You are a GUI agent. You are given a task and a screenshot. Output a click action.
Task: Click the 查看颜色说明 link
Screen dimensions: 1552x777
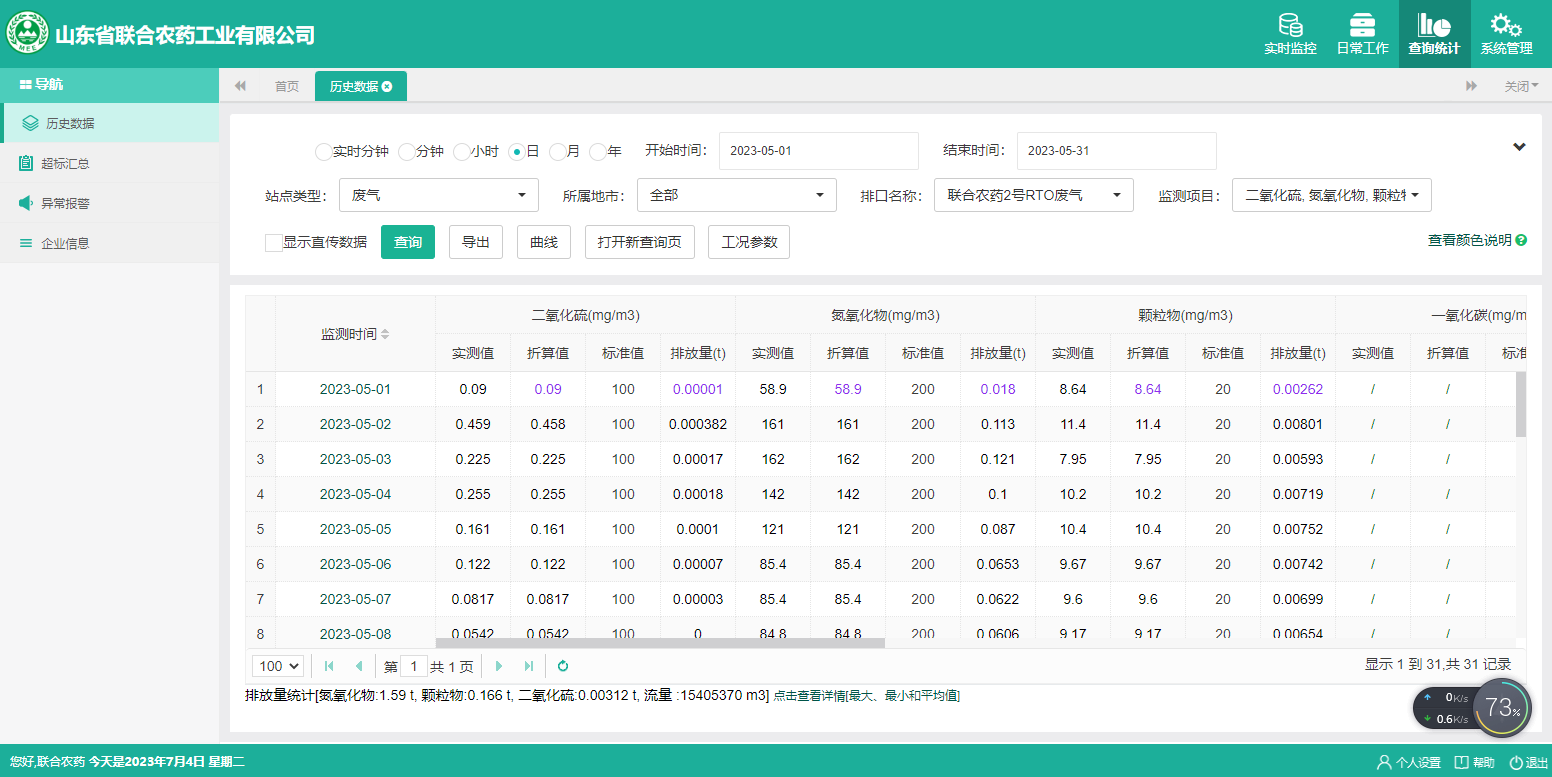[1470, 240]
